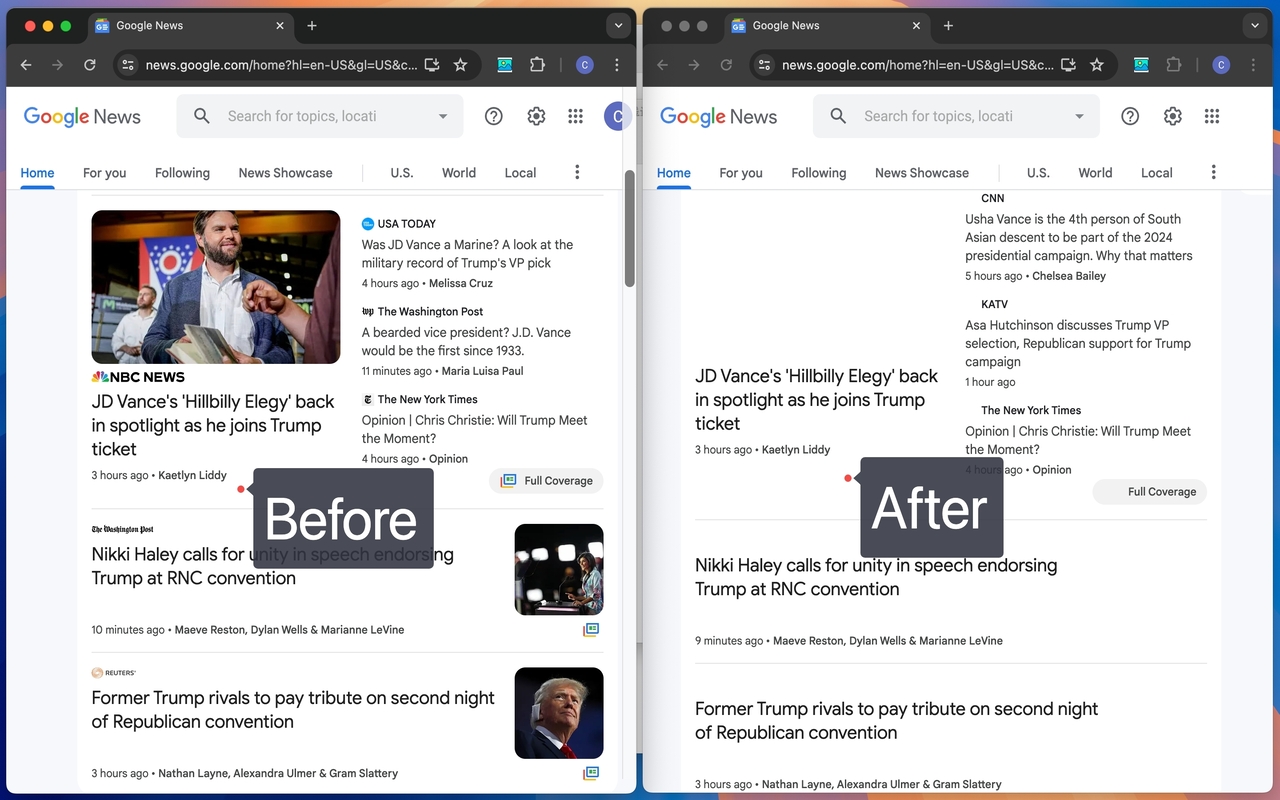Open KATV Asa Hutchinson story in right window
1280x800 pixels.
(1078, 344)
